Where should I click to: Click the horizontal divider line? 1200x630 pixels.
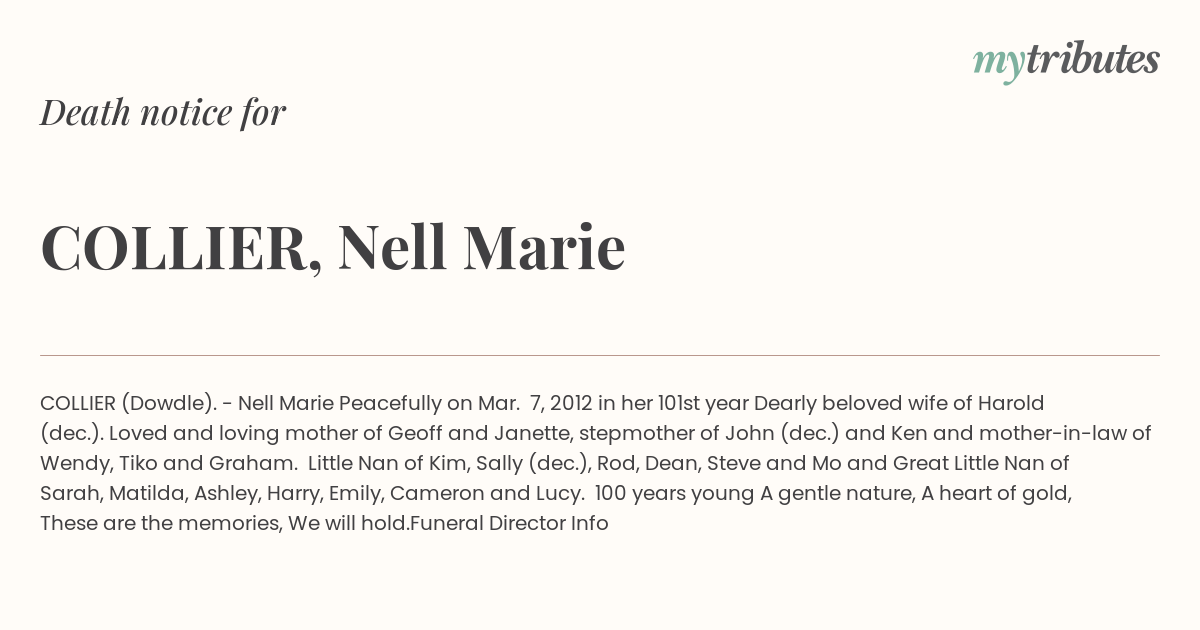[600, 355]
